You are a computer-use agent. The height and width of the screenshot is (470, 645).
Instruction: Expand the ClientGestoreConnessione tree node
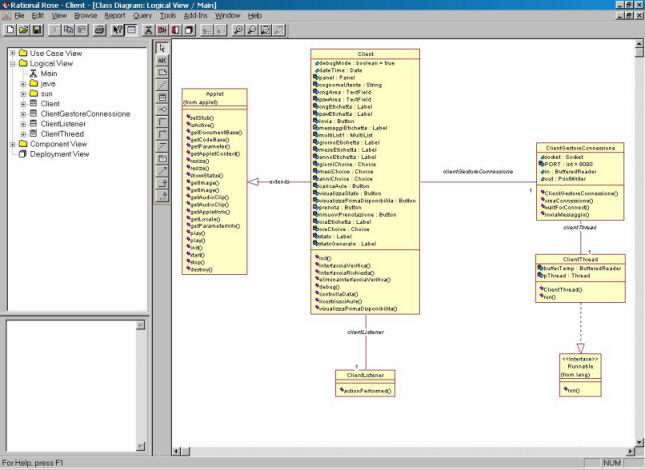[23, 114]
